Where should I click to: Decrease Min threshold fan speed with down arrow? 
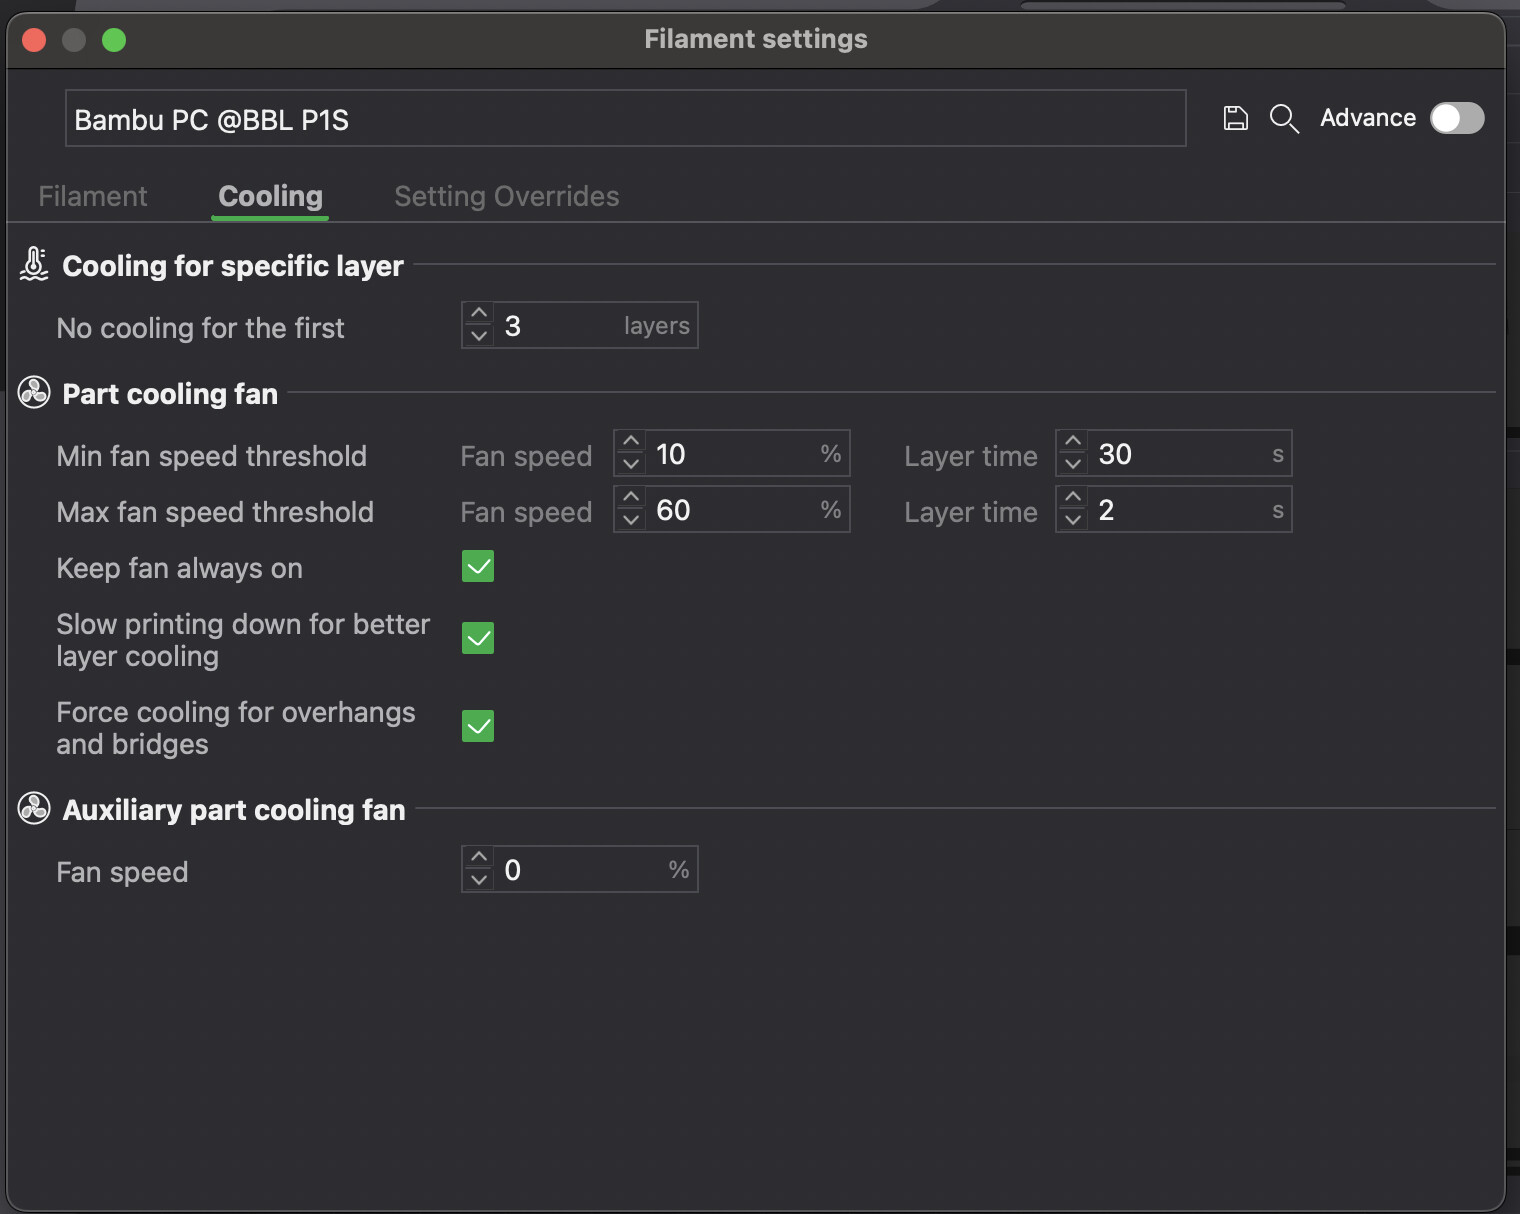pyautogui.click(x=631, y=465)
